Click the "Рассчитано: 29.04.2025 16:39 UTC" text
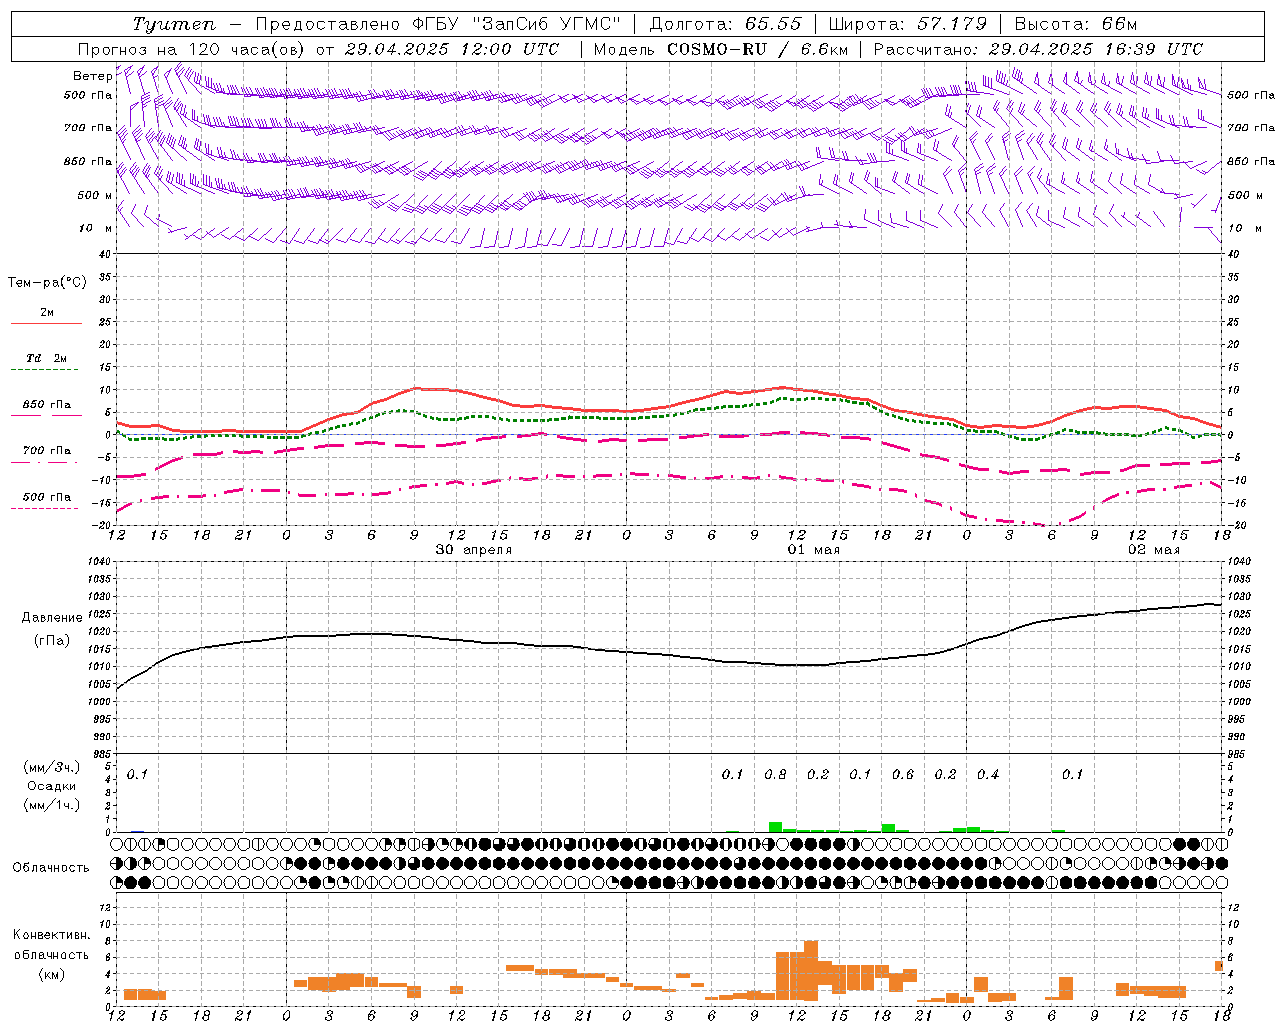 1038,49
